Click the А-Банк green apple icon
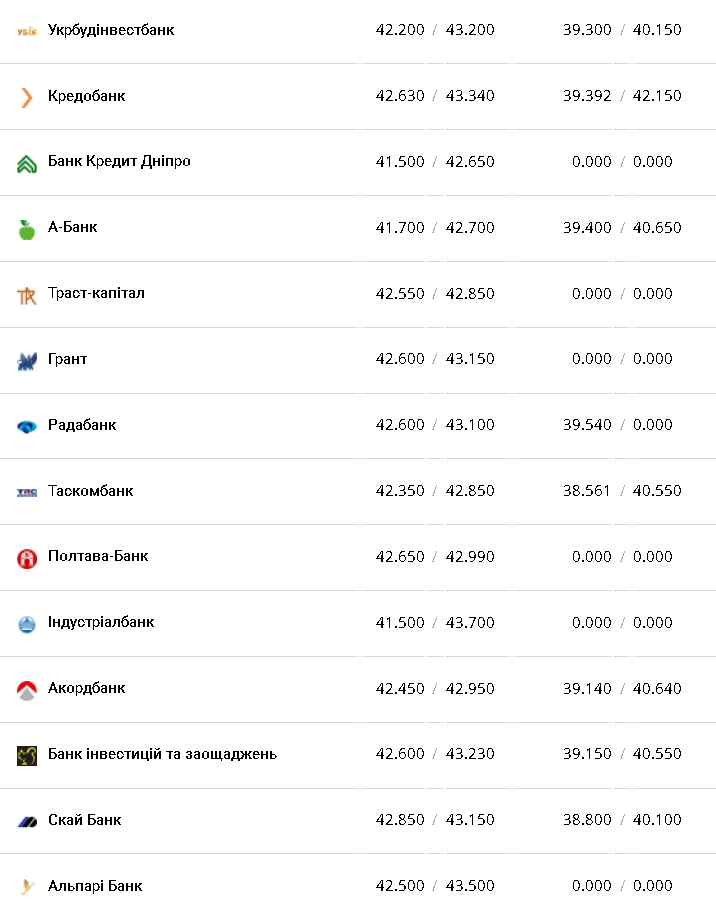 click(x=27, y=229)
